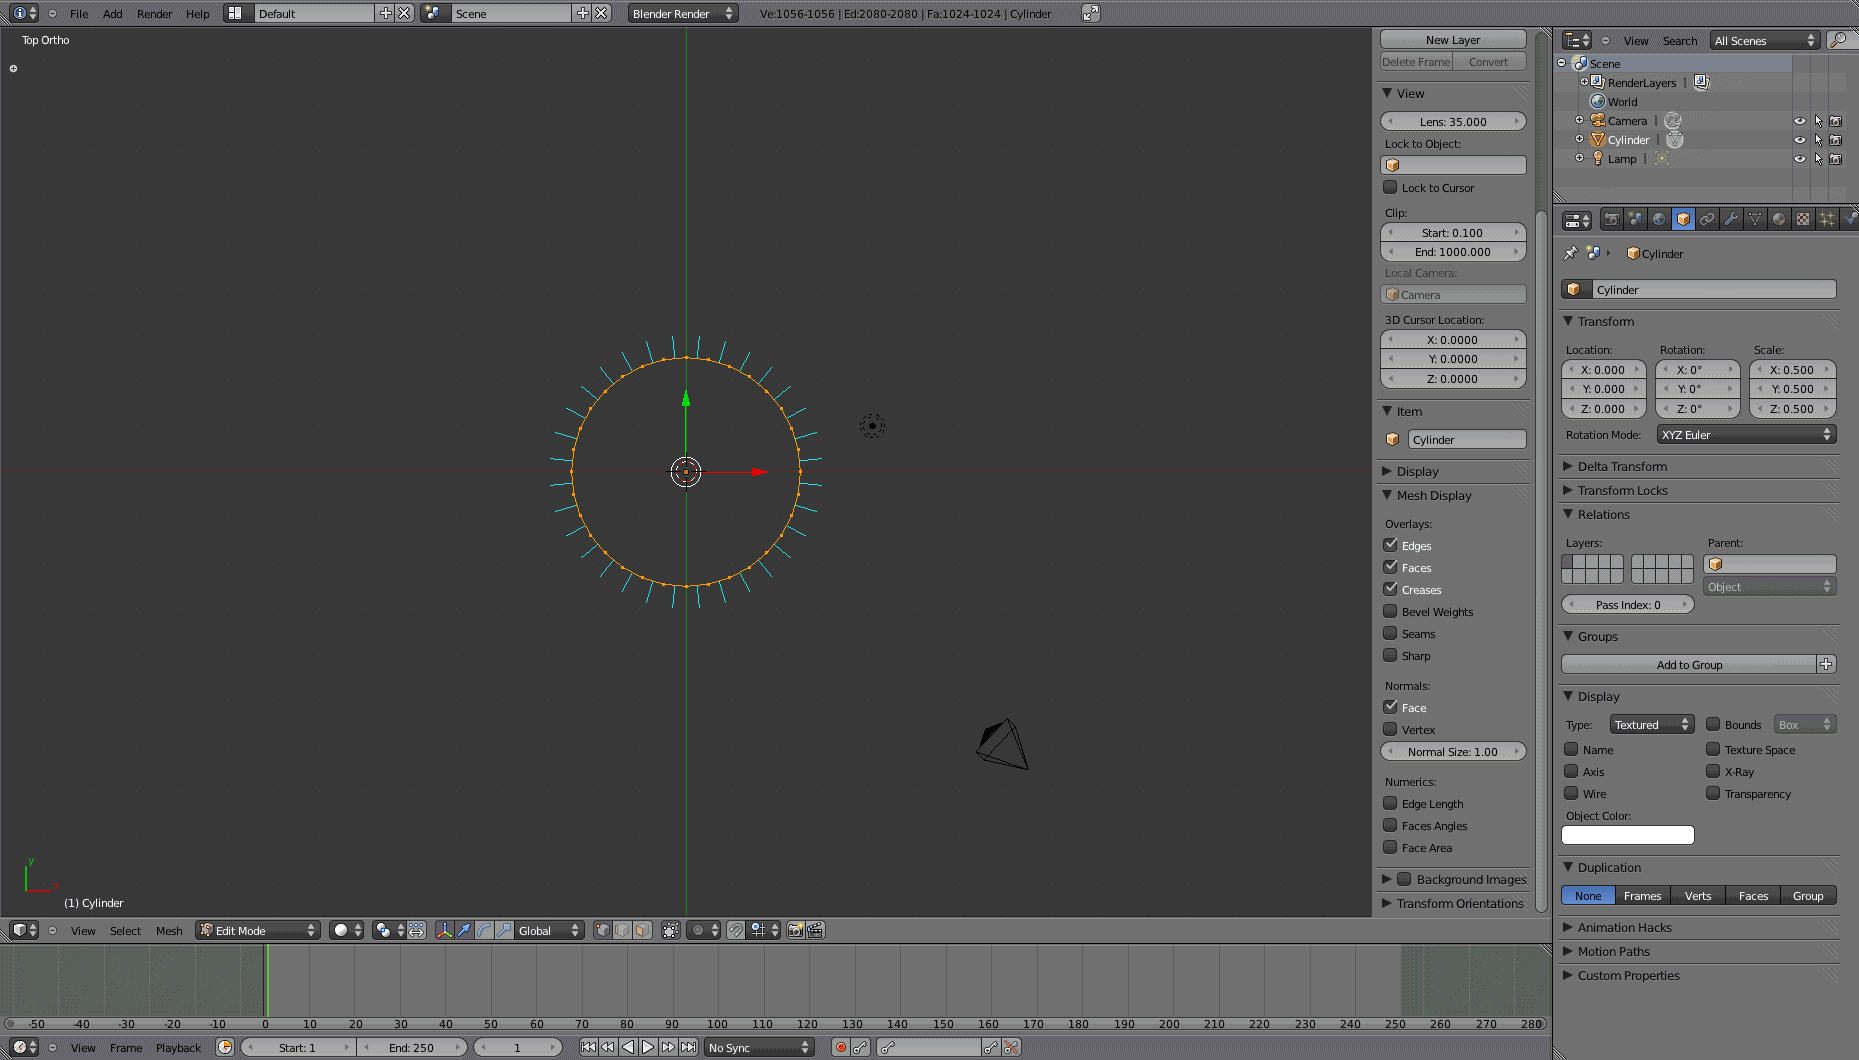The image size is (1859, 1060).
Task: Open the Object Constraints tab (chain icon)
Action: [x=1707, y=219]
